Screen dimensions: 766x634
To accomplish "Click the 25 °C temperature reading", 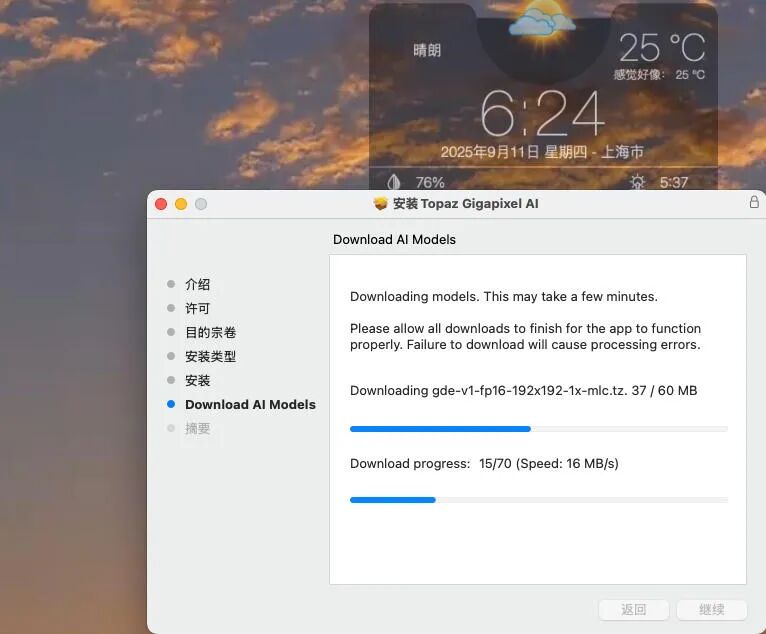I will pos(662,48).
